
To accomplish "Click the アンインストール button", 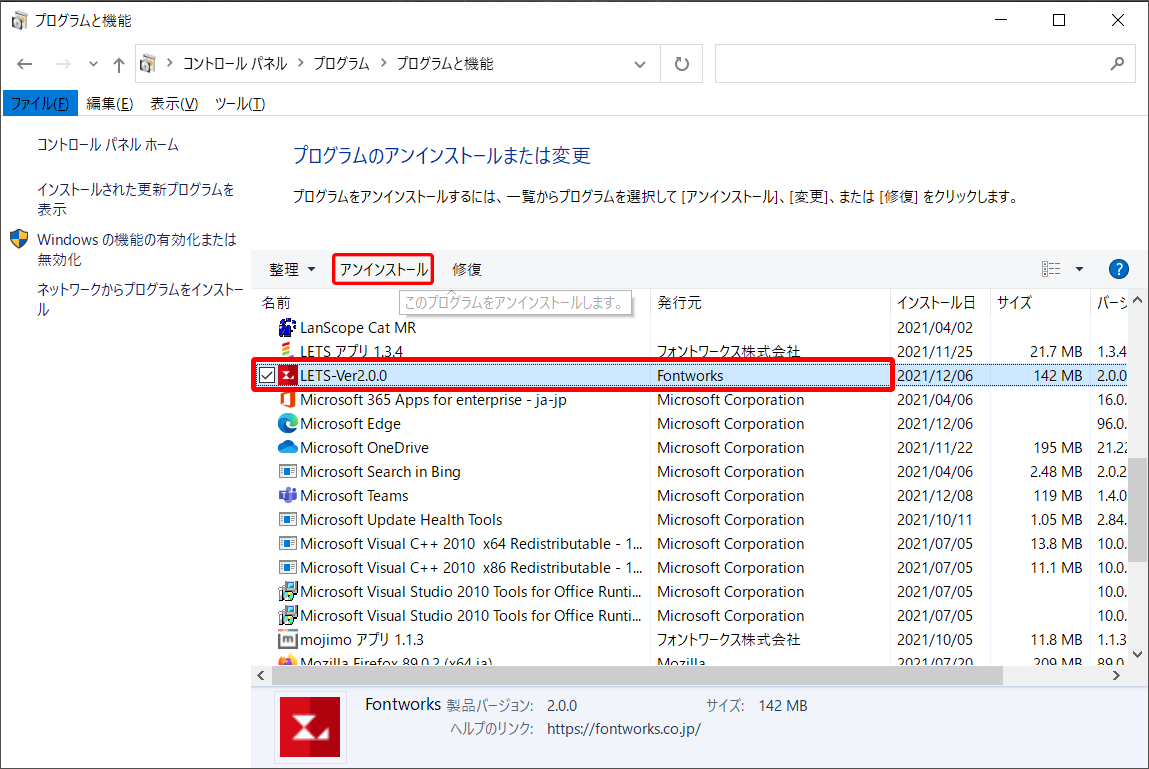I will pyautogui.click(x=383, y=269).
